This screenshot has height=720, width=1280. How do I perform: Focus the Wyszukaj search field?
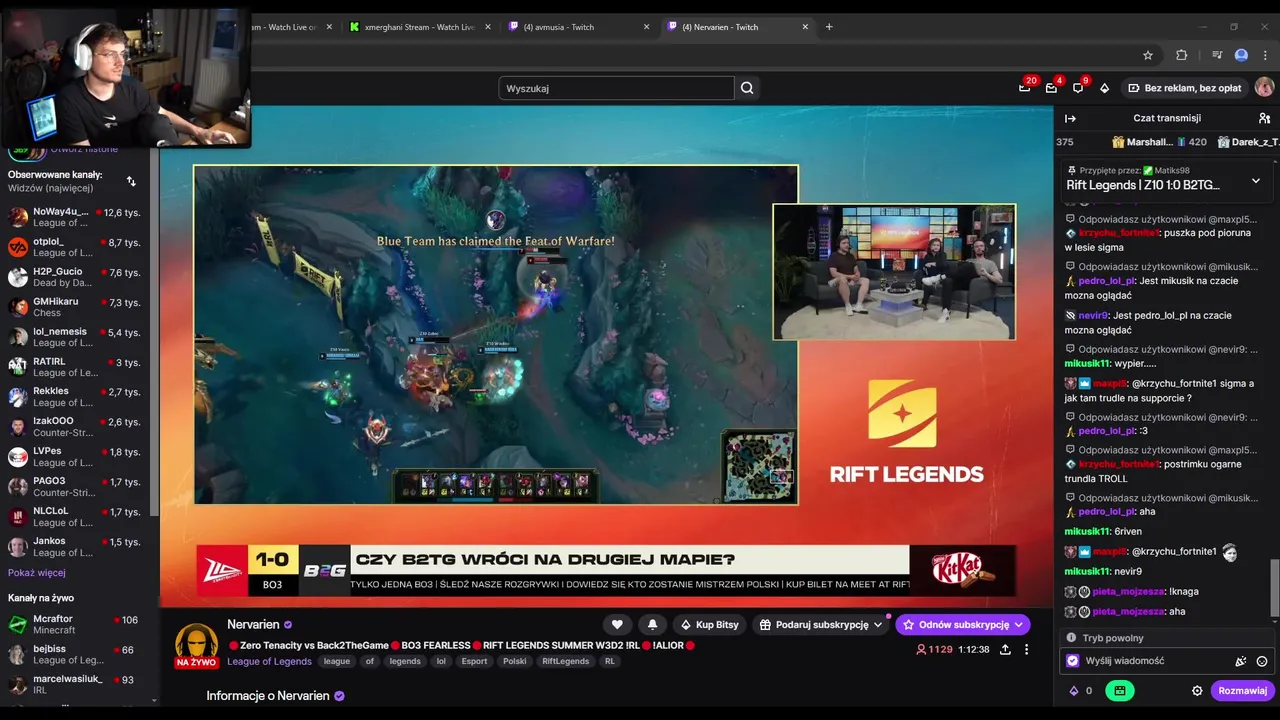[616, 88]
